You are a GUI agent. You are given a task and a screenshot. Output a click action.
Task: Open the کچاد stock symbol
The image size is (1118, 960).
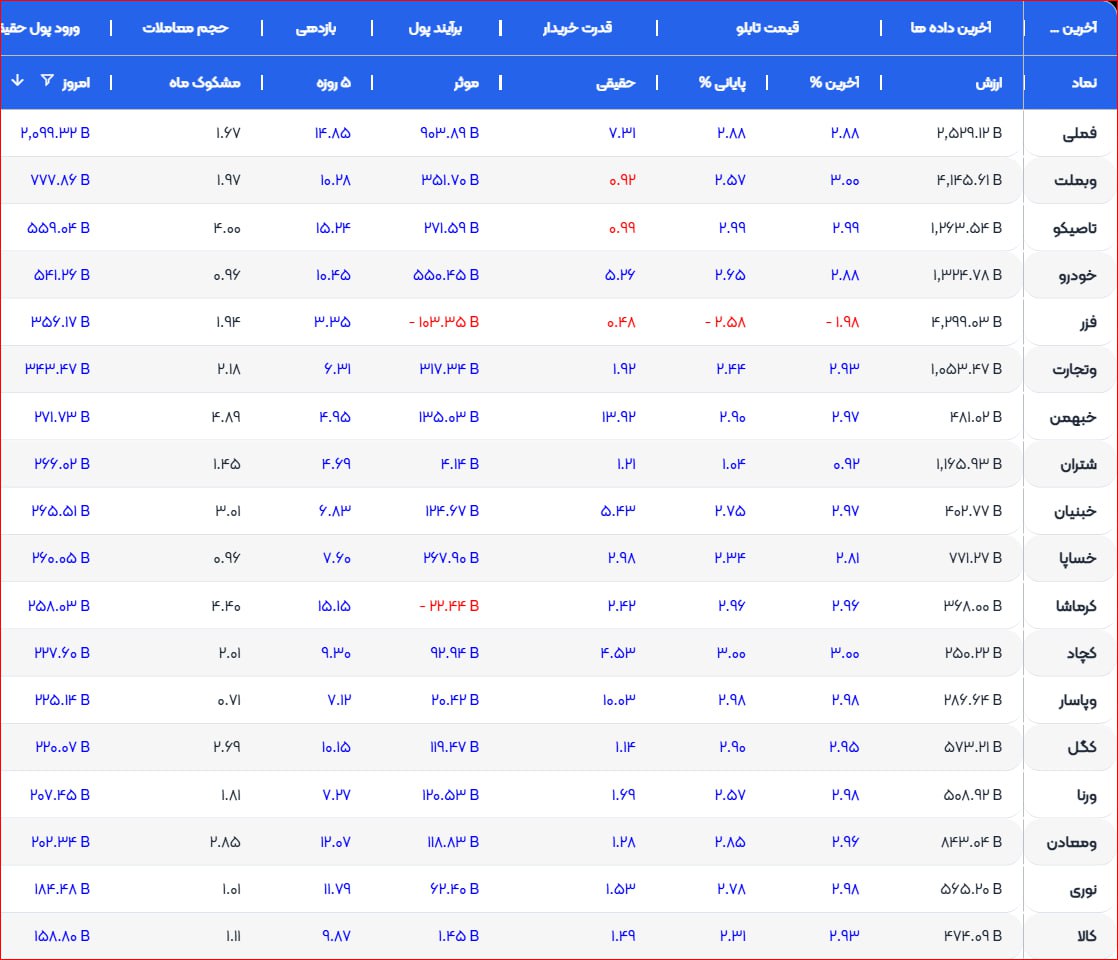(x=1080, y=653)
